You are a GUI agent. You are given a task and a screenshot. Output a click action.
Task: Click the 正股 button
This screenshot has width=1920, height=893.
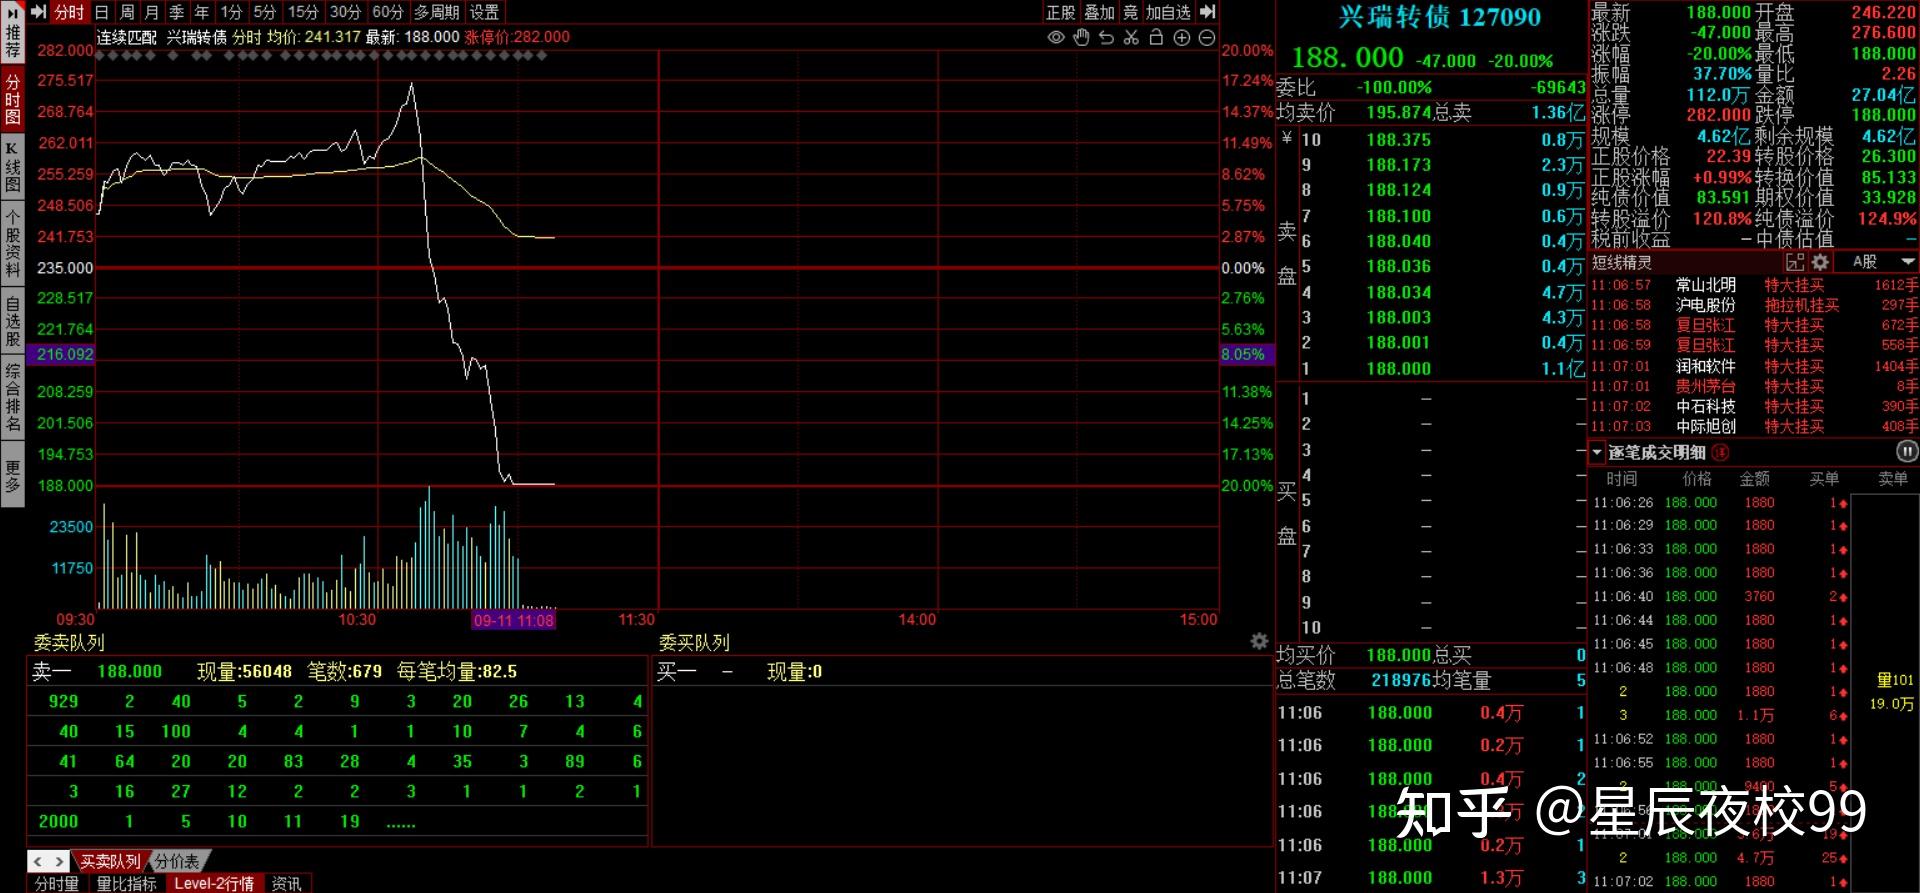pos(1061,12)
